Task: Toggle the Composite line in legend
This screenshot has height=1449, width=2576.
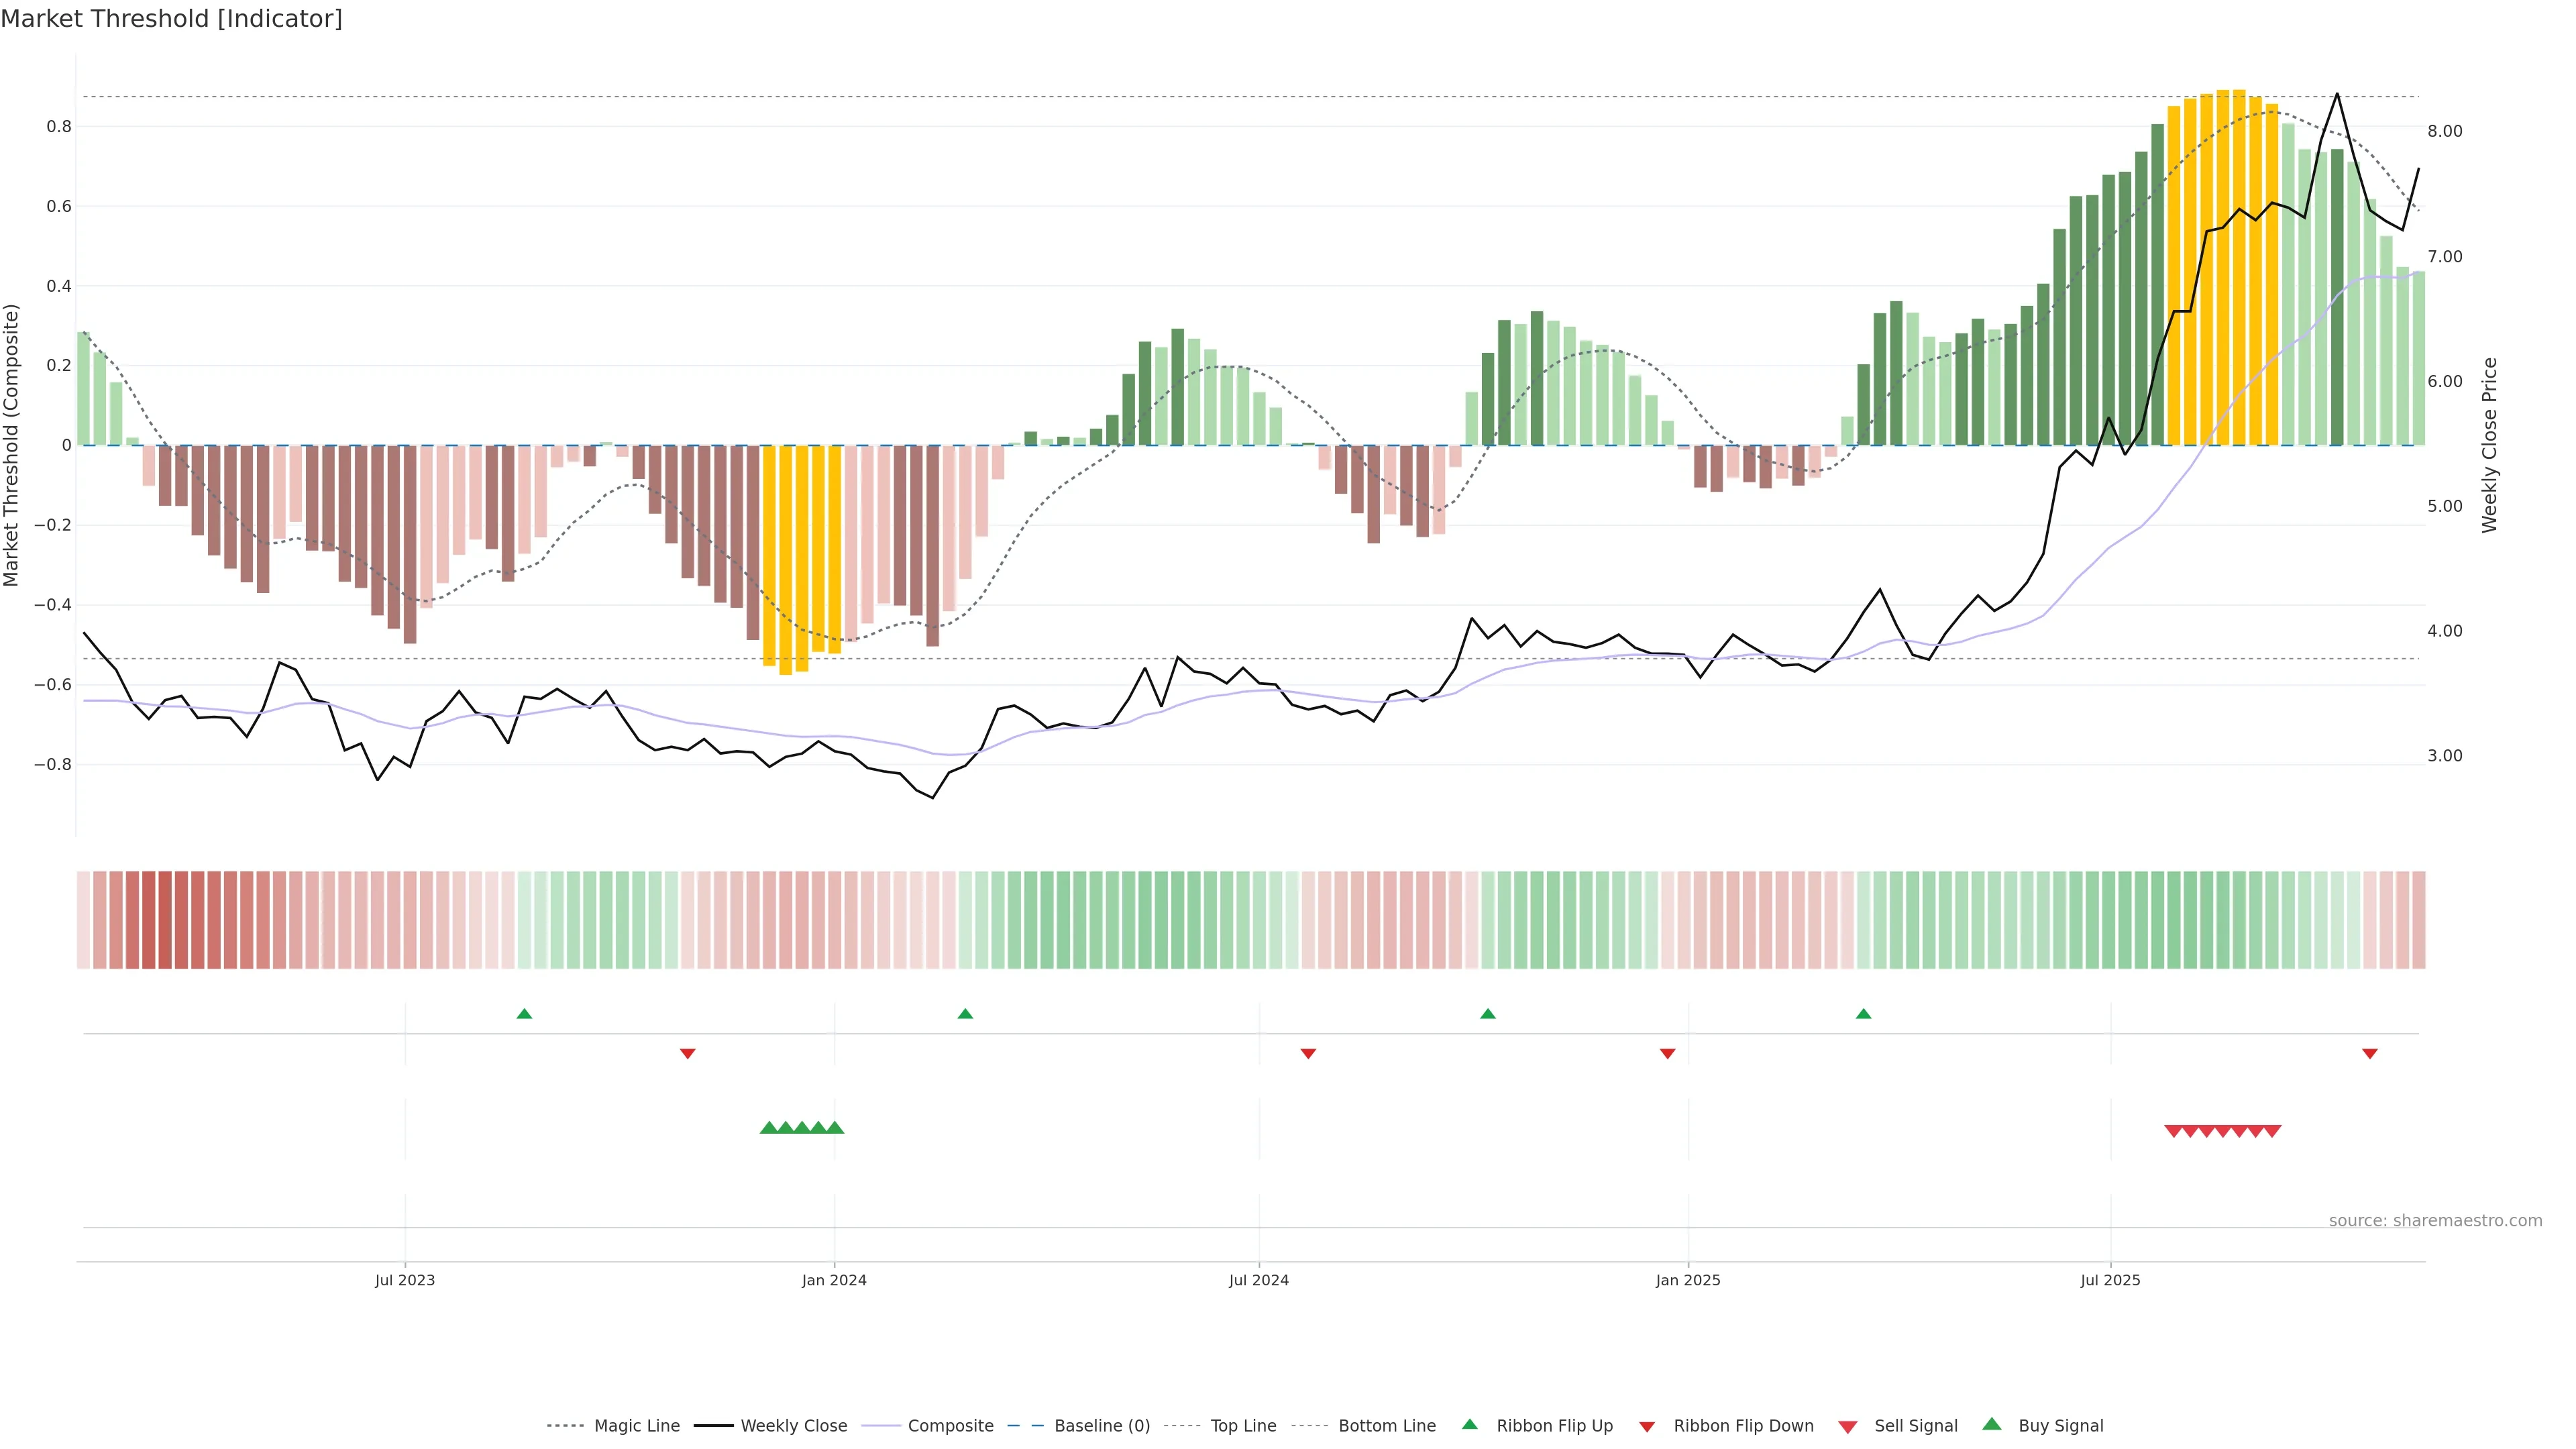Action: click(950, 1426)
